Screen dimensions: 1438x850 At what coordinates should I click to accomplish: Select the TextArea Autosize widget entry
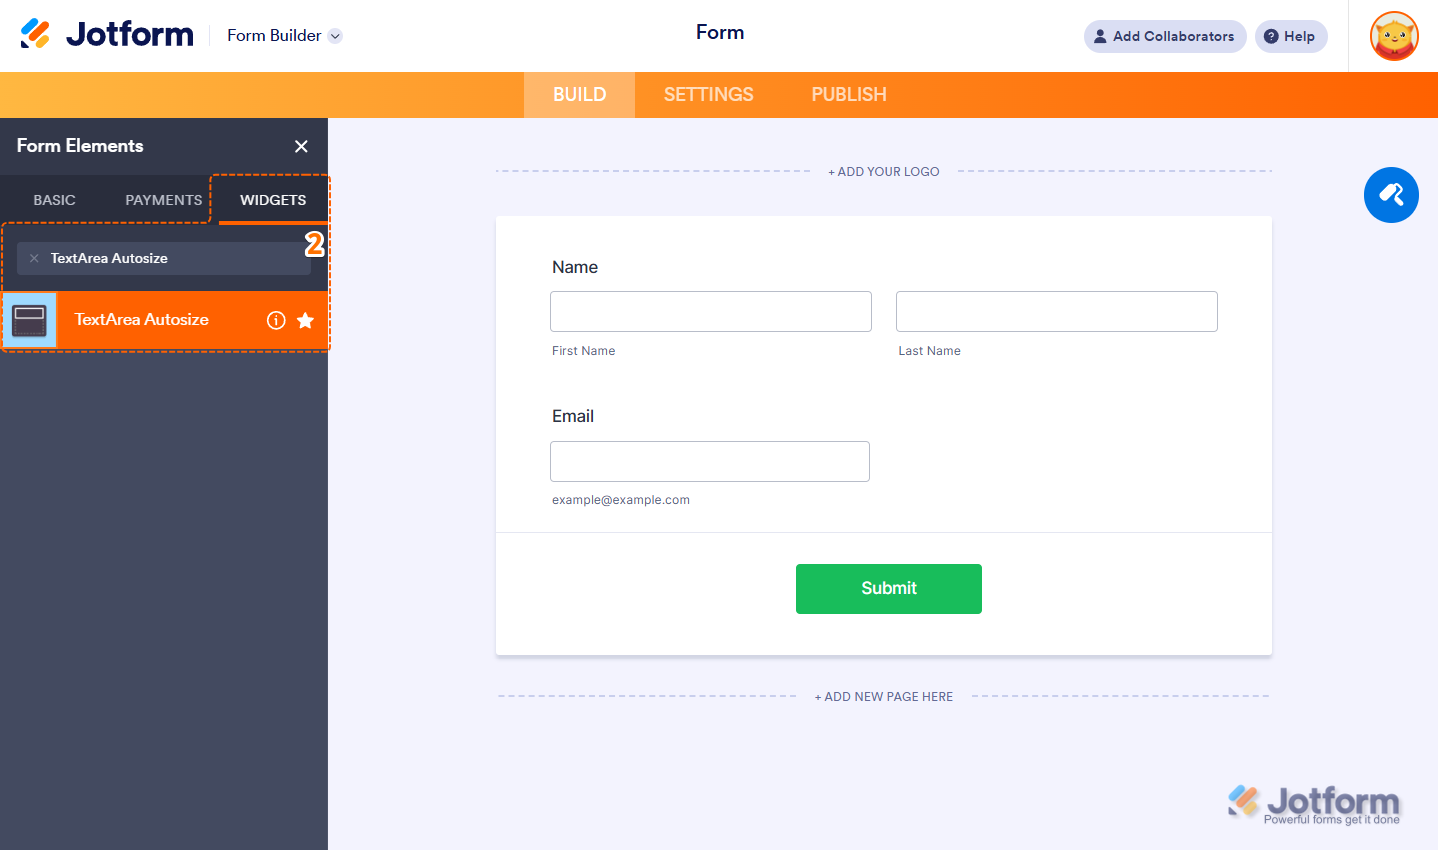[x=140, y=320]
